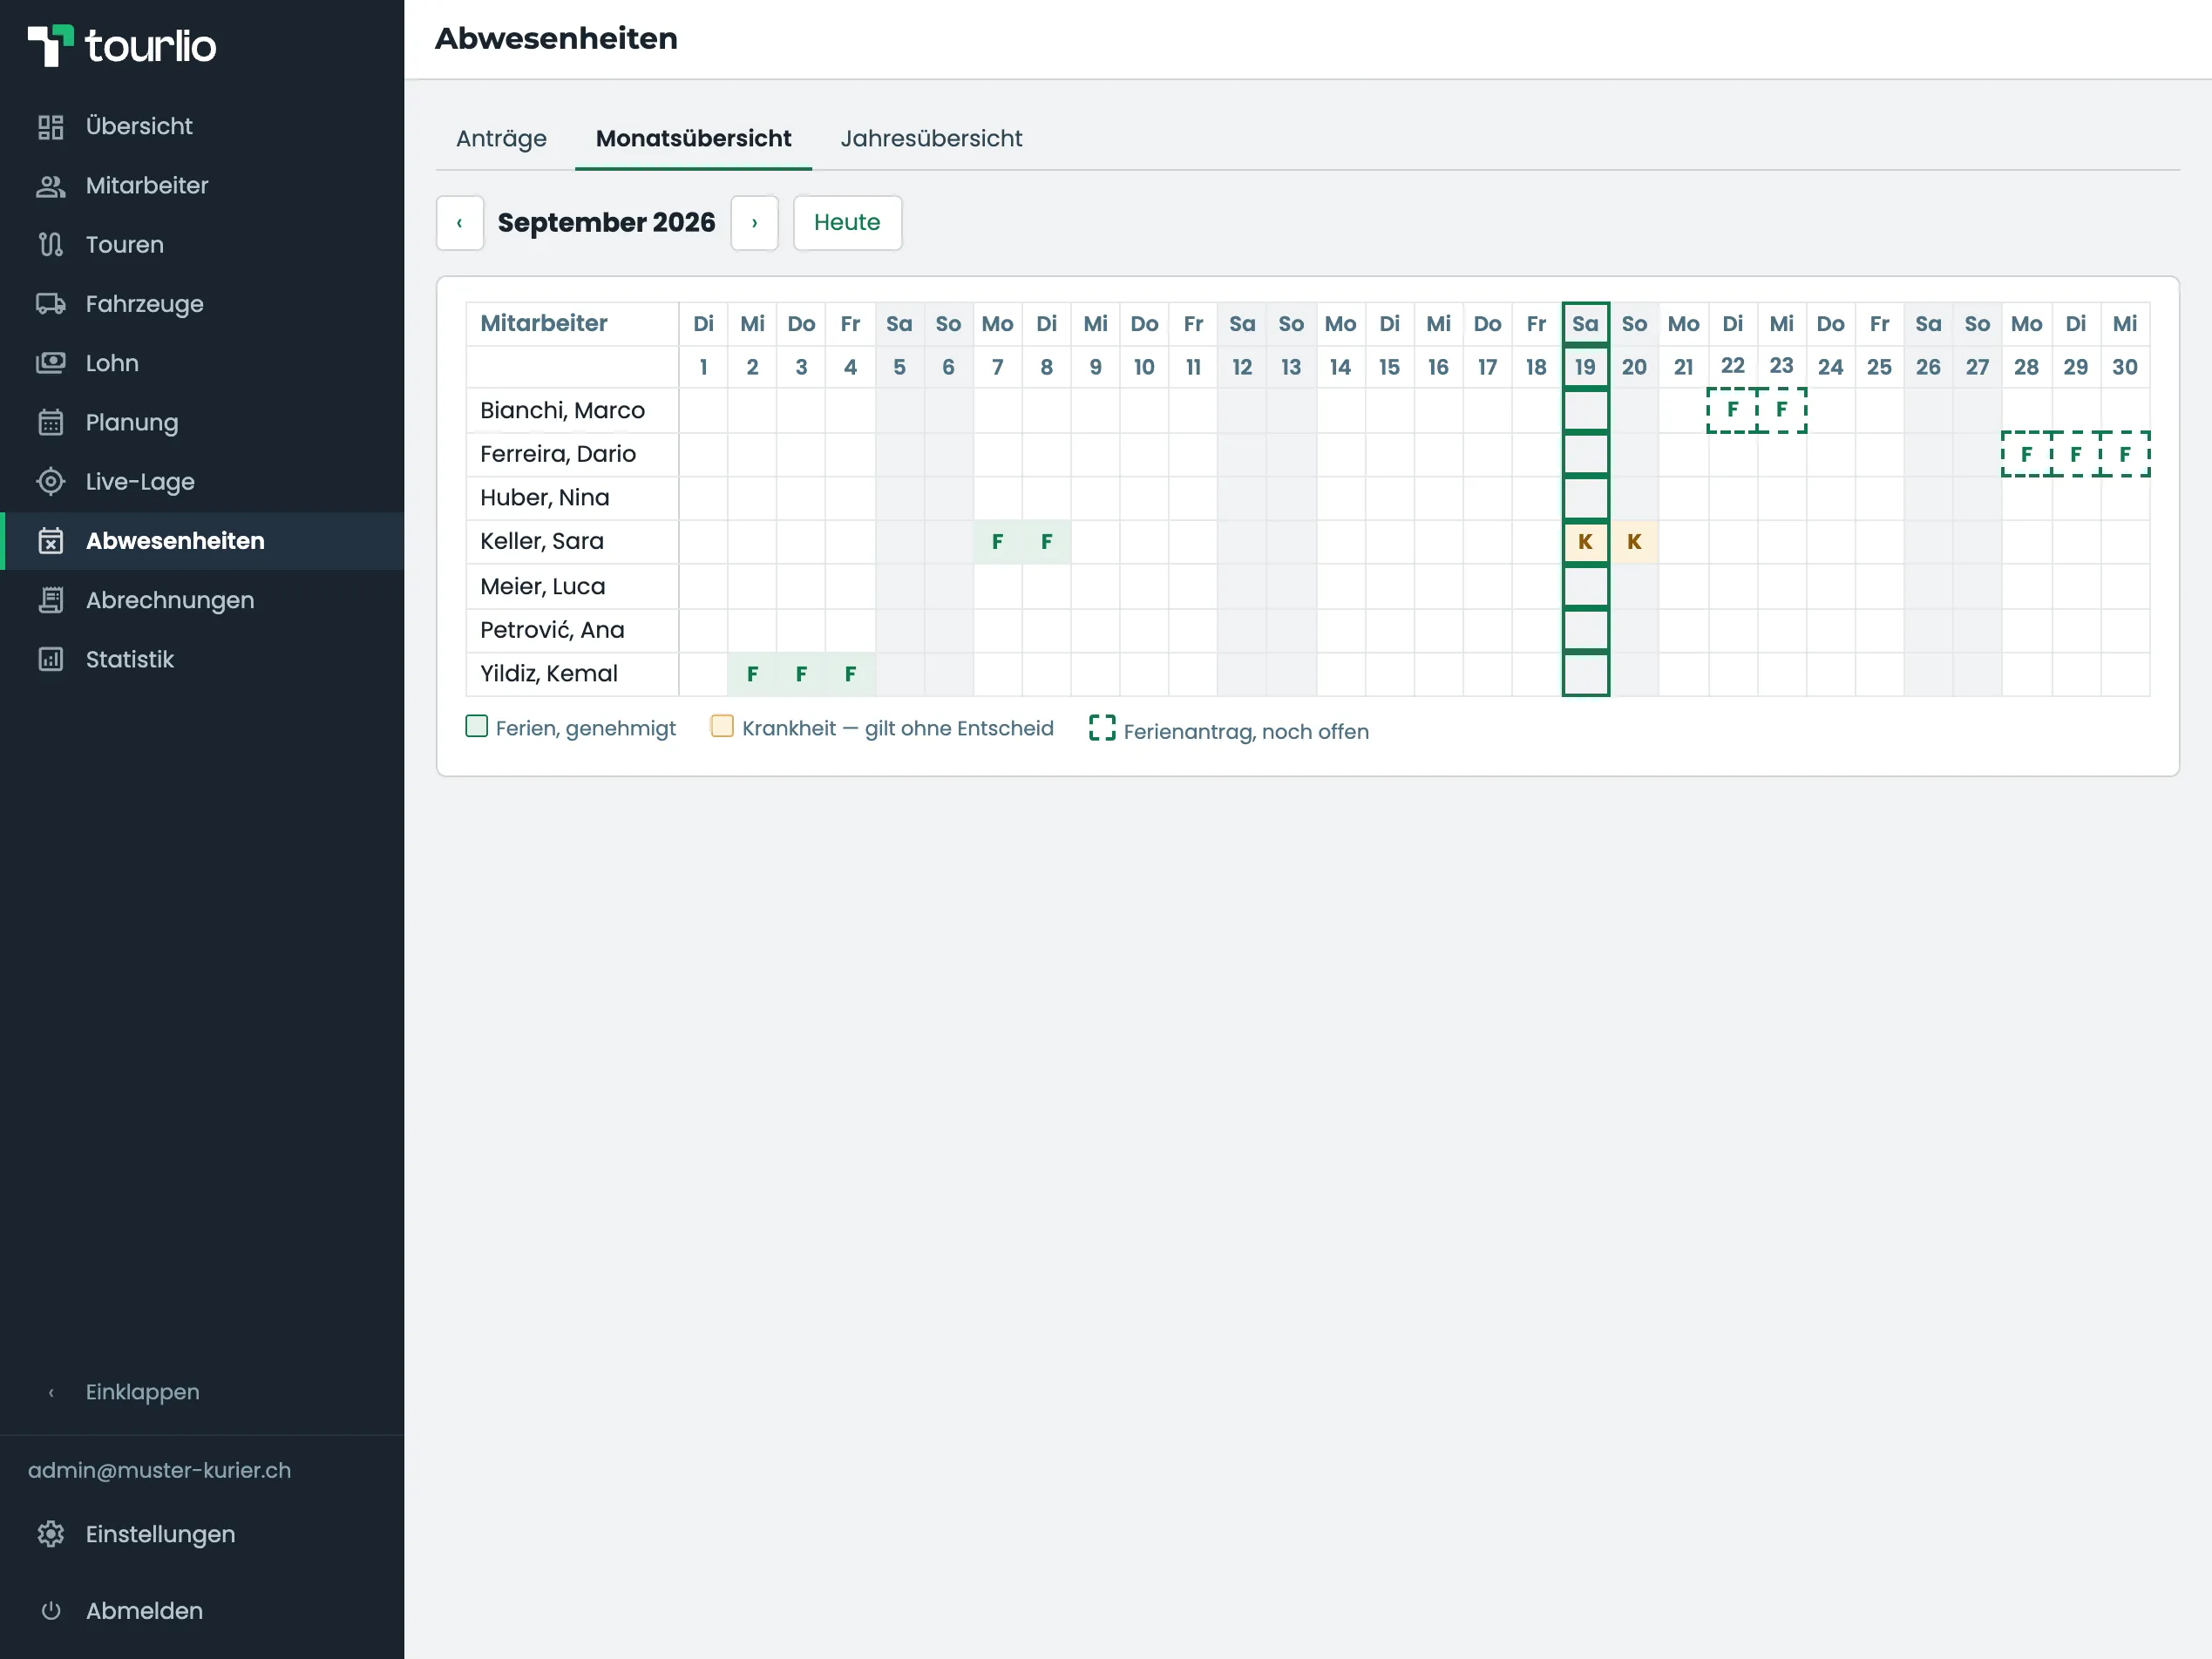The height and width of the screenshot is (1659, 2212).
Task: Open Übersicht via its dashboard icon
Action: [x=50, y=127]
